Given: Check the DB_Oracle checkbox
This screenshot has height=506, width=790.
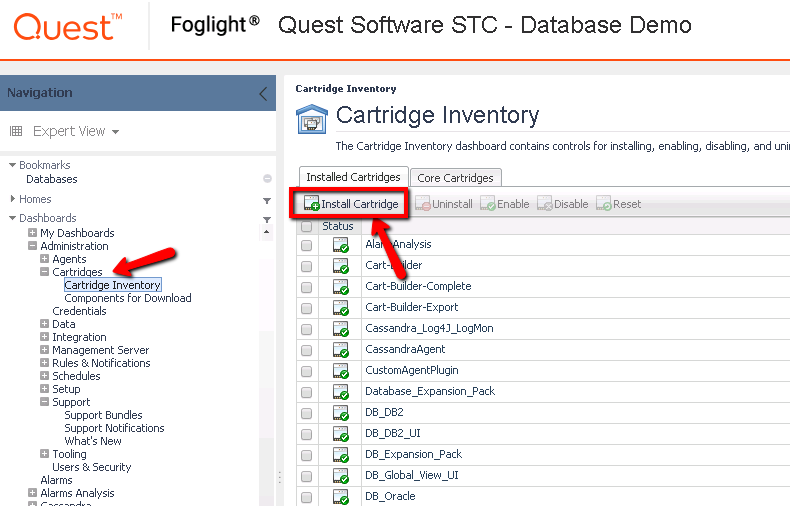Looking at the screenshot, I should coord(306,497).
